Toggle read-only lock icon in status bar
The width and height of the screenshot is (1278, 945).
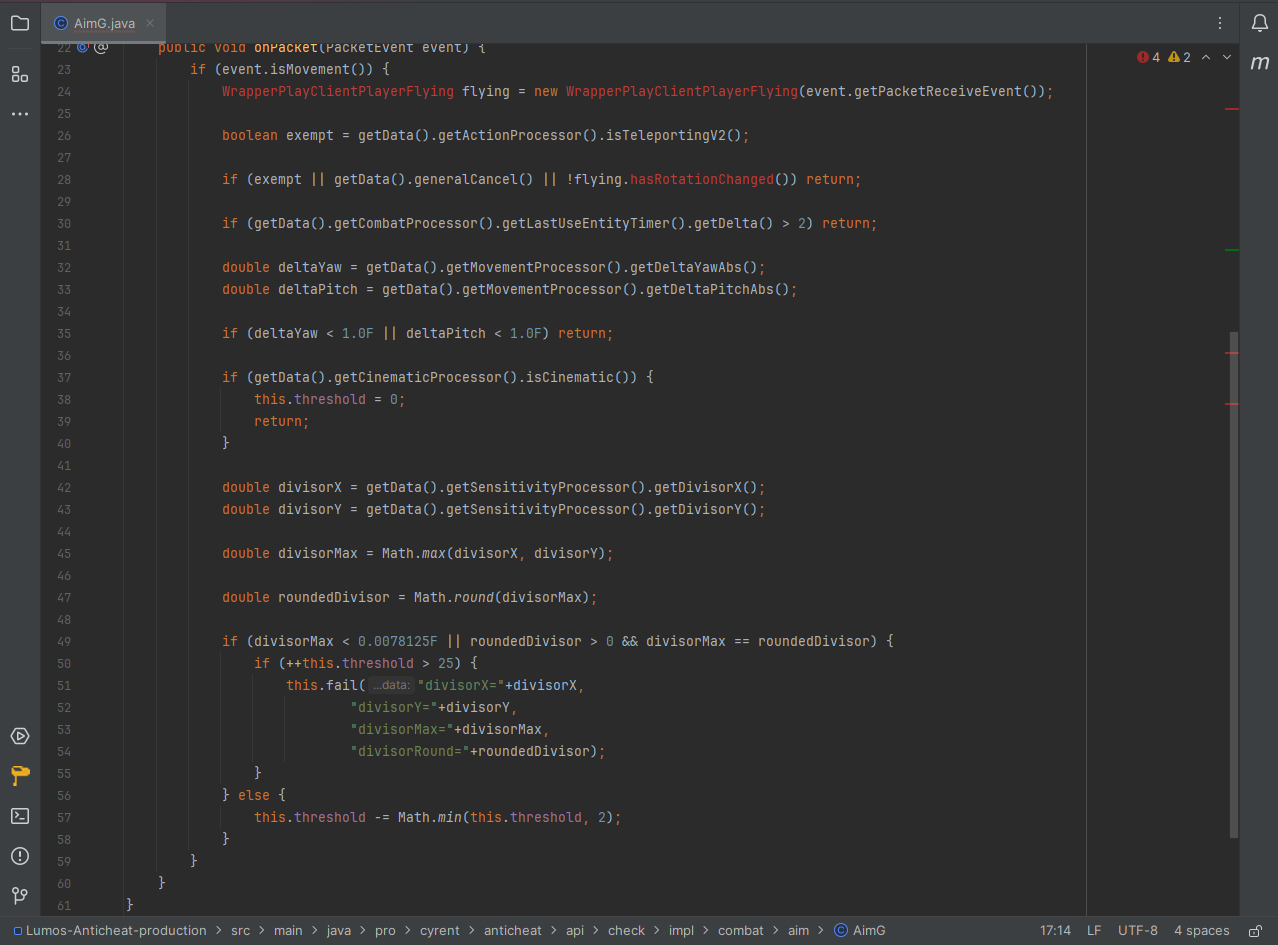point(1256,930)
